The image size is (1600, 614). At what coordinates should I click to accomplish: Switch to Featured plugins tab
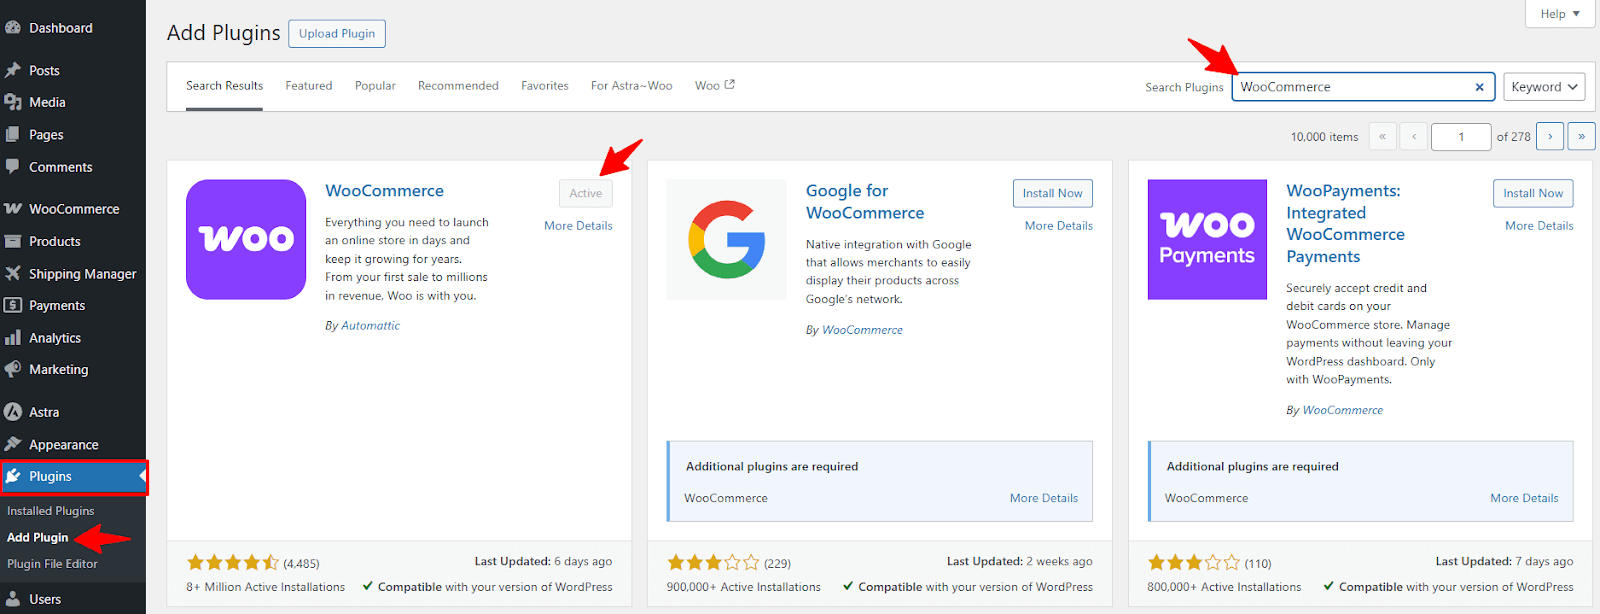click(309, 86)
